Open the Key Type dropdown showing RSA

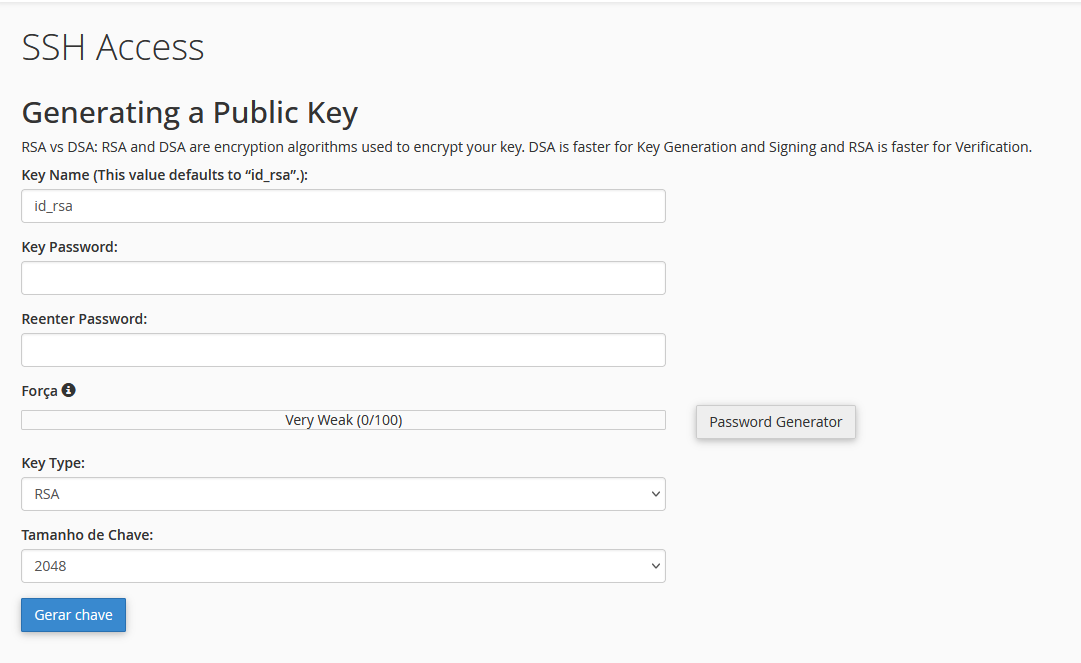pos(343,494)
